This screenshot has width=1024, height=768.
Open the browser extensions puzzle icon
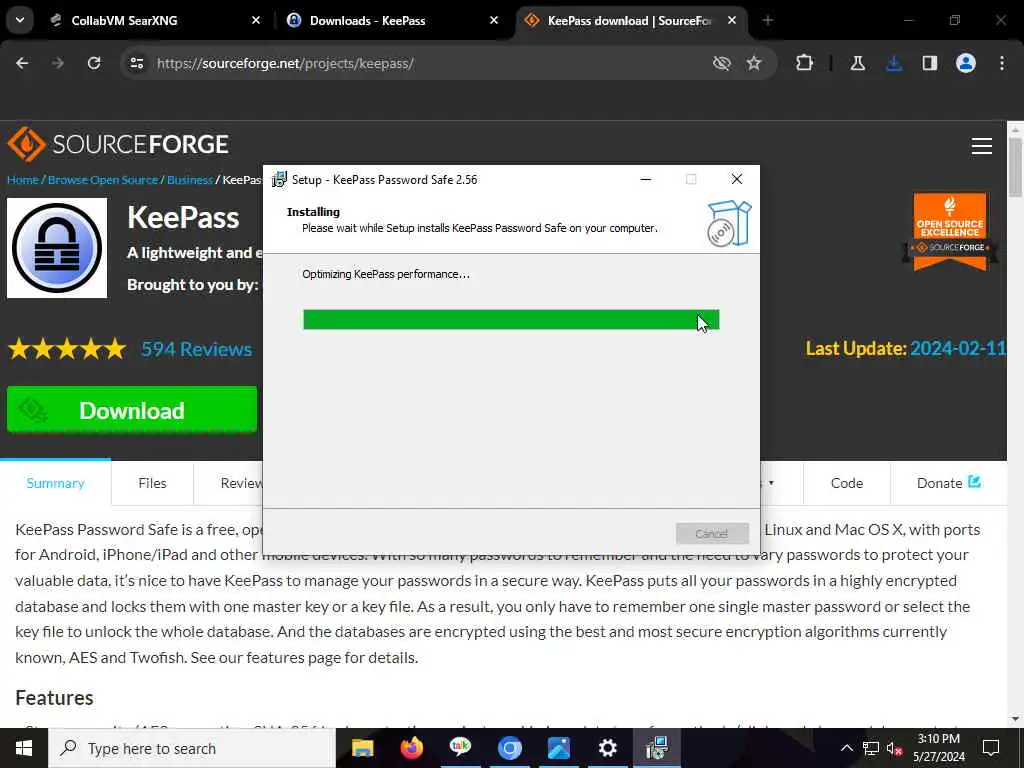[805, 63]
